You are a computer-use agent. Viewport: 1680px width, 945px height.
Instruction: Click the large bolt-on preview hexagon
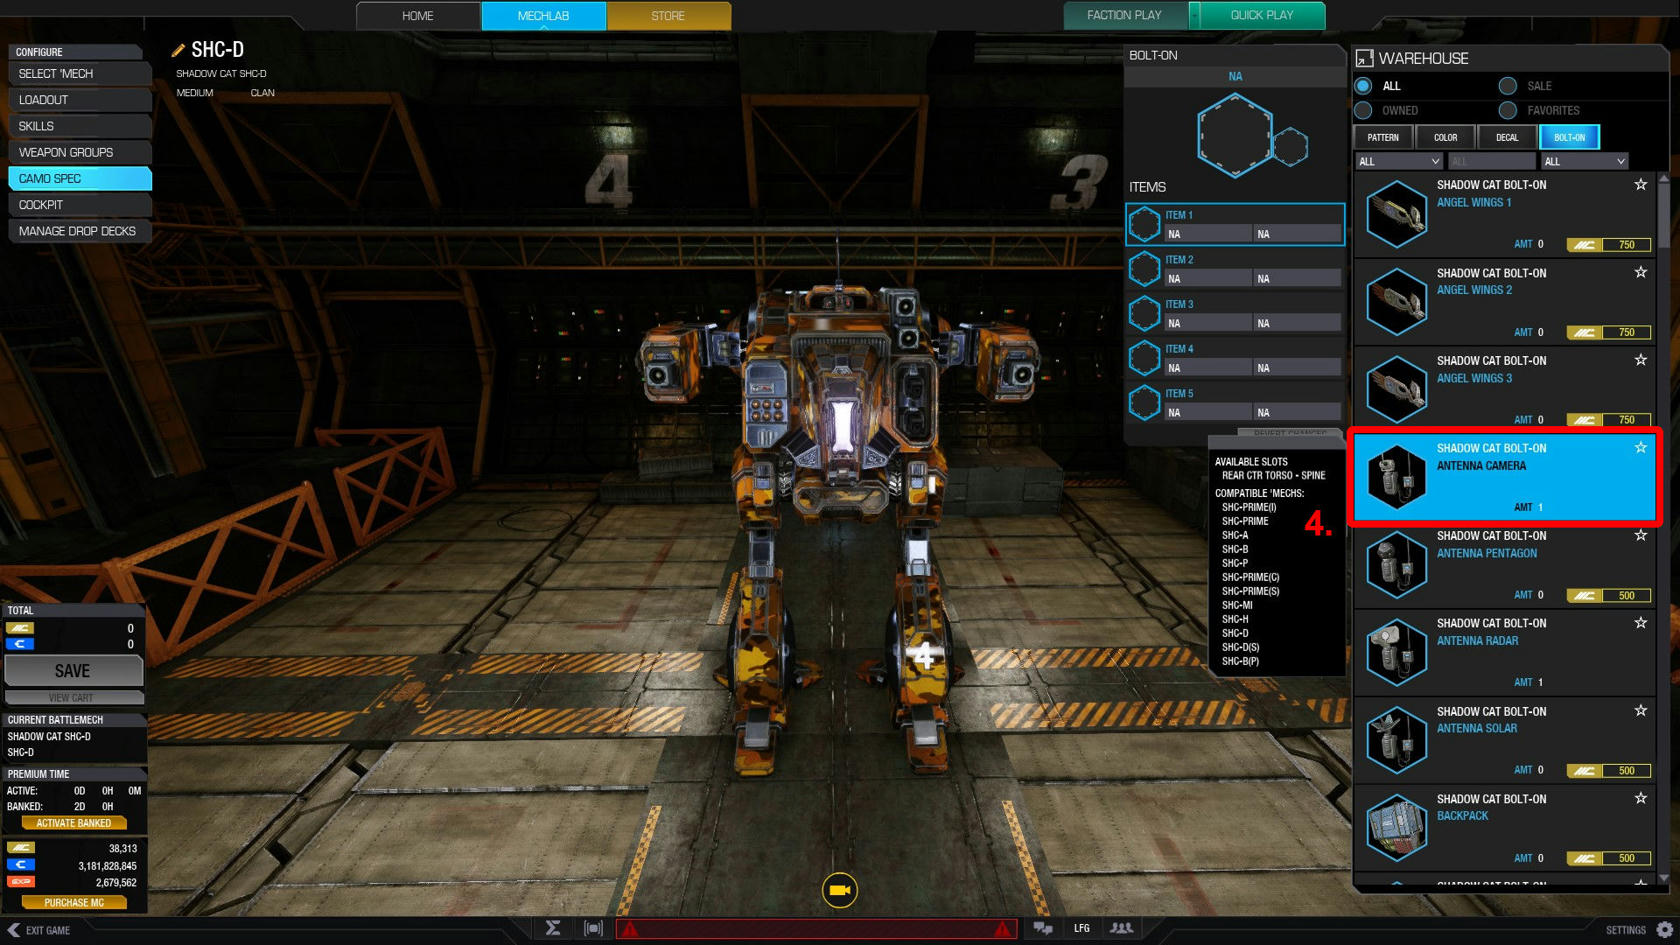tap(1235, 136)
